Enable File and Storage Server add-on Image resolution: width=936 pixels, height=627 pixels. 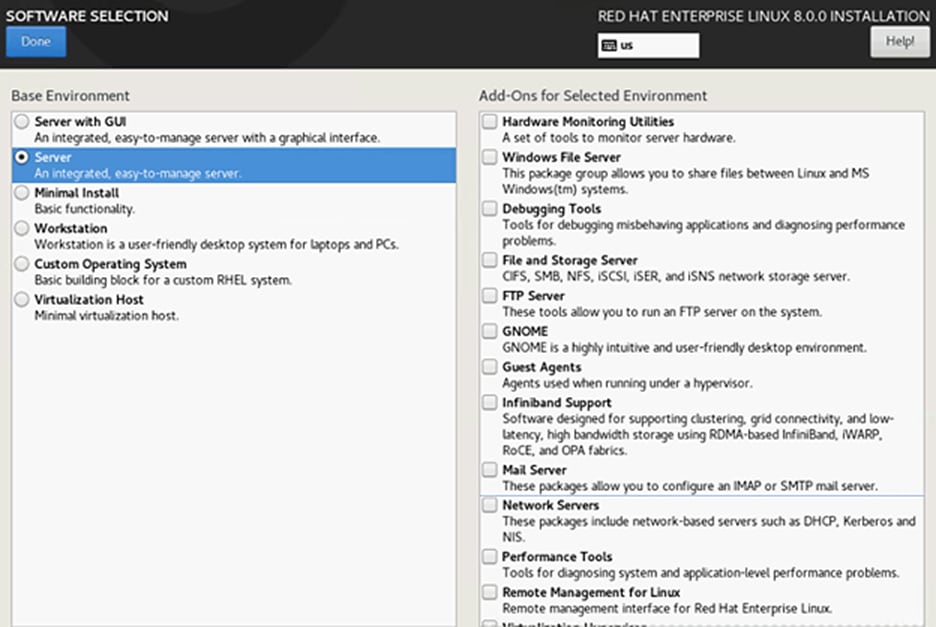(489, 261)
